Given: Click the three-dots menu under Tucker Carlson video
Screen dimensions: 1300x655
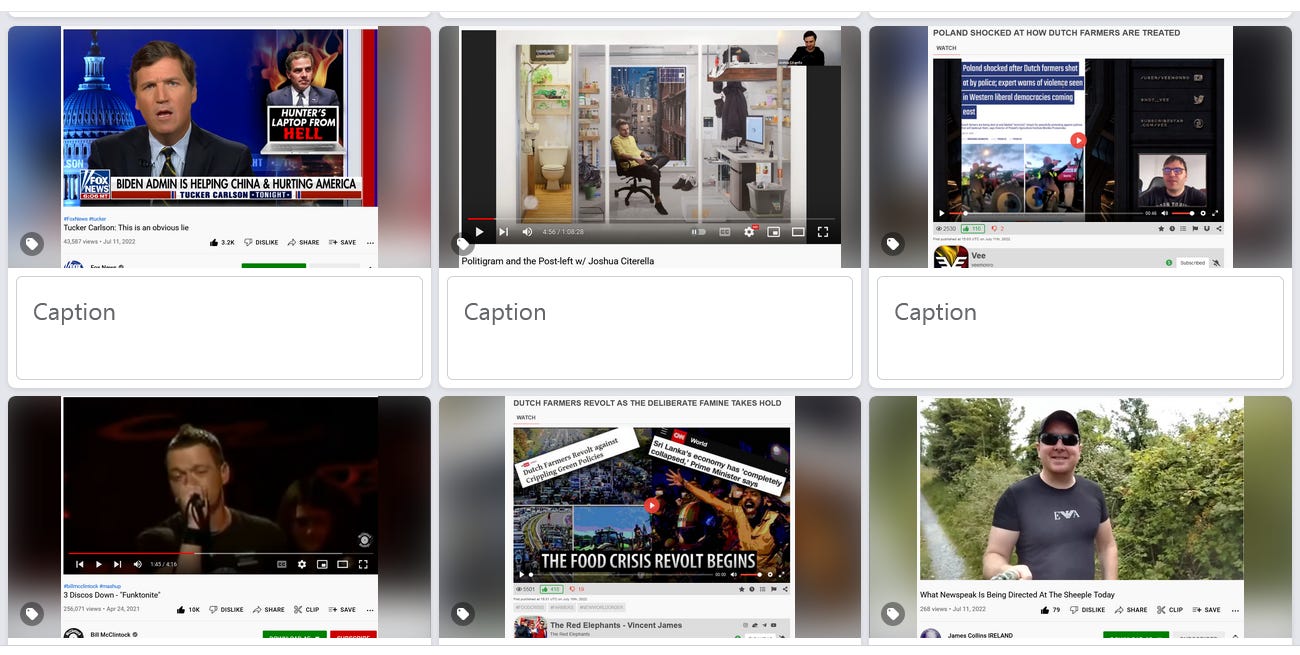Looking at the screenshot, I should click(370, 243).
